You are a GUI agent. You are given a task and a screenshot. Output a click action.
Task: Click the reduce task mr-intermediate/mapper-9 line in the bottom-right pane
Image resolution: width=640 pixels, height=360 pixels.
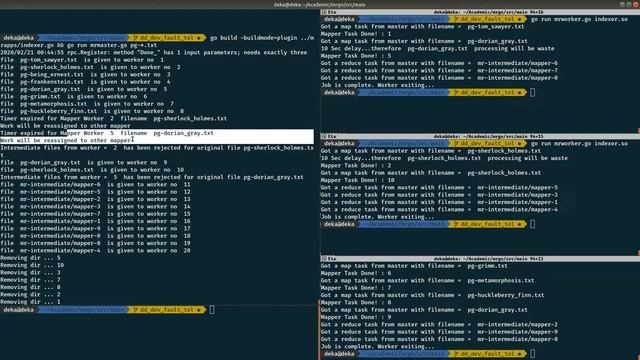(439, 332)
